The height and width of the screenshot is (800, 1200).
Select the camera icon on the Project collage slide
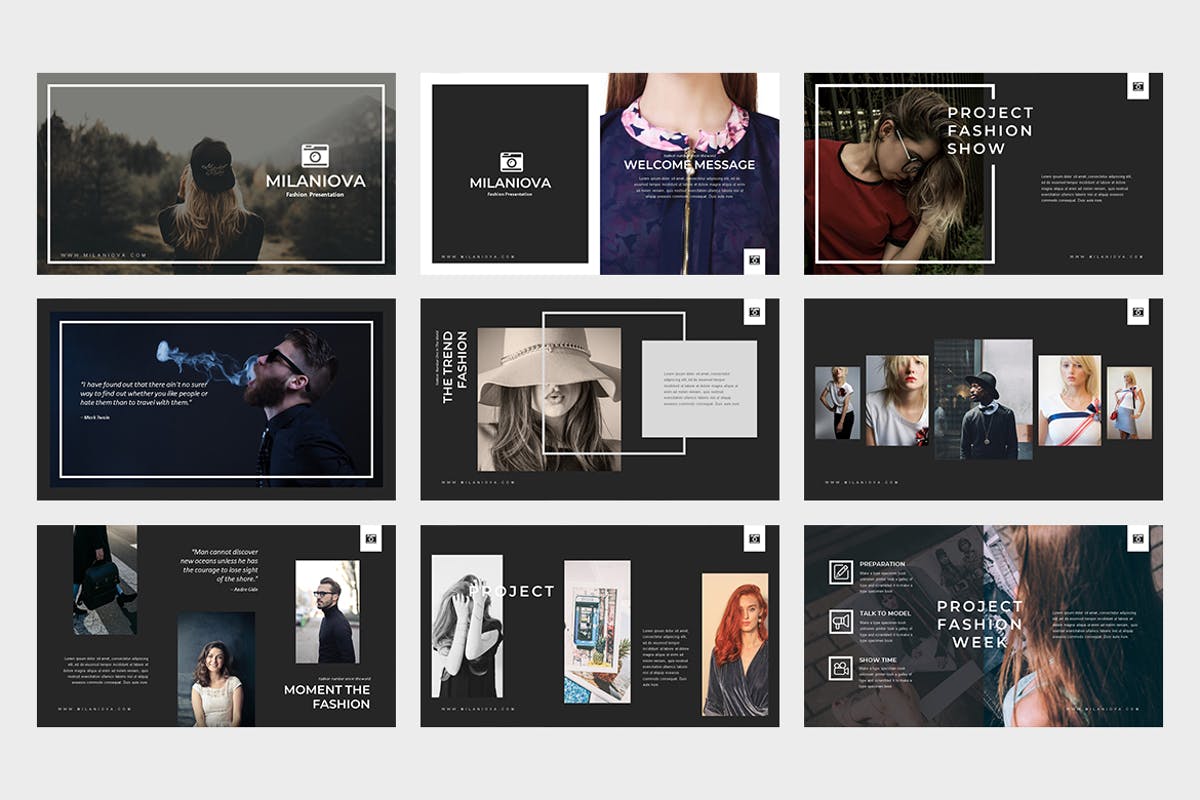pos(755,537)
